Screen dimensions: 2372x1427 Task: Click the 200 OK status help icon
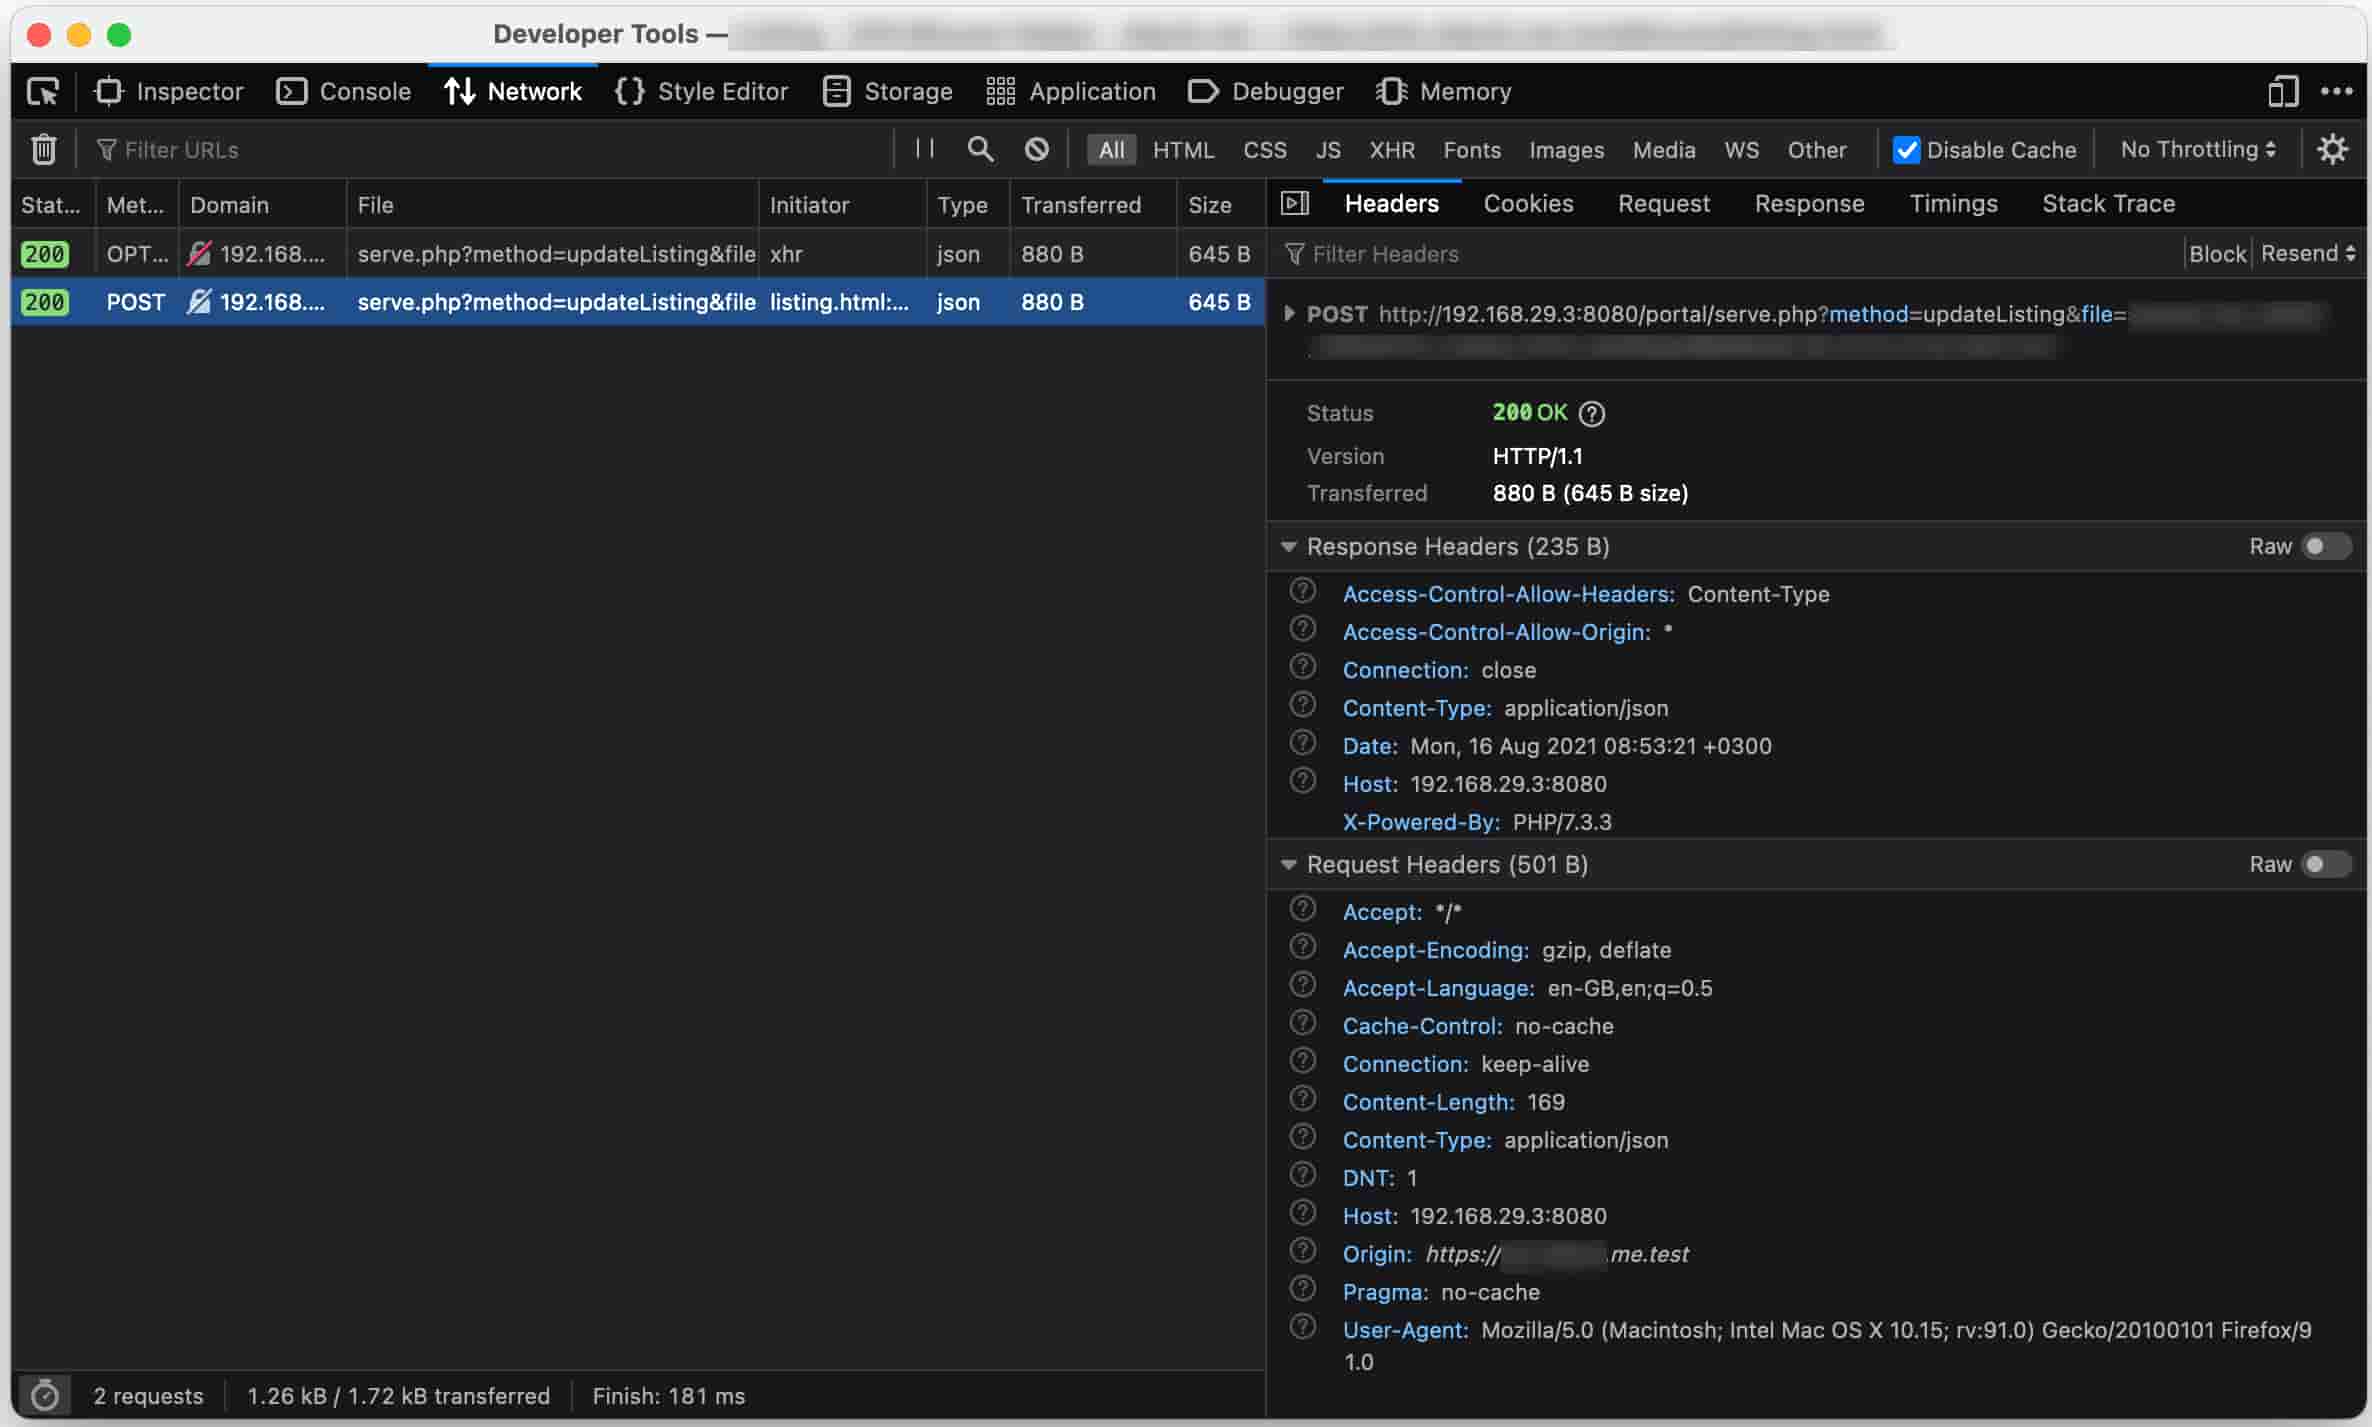pyautogui.click(x=1591, y=414)
